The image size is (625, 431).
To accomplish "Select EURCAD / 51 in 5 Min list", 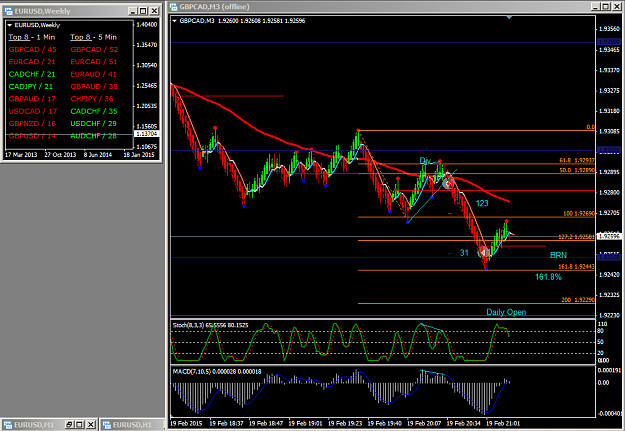I will coord(94,62).
